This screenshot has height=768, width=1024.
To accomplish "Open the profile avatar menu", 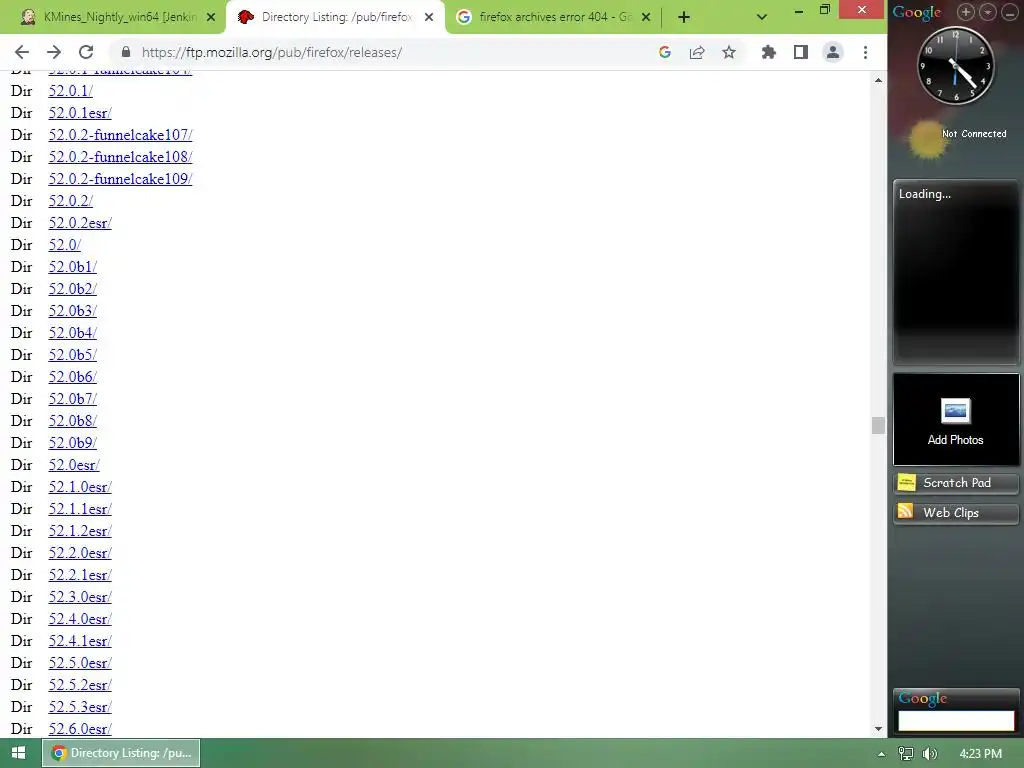I will (x=833, y=52).
